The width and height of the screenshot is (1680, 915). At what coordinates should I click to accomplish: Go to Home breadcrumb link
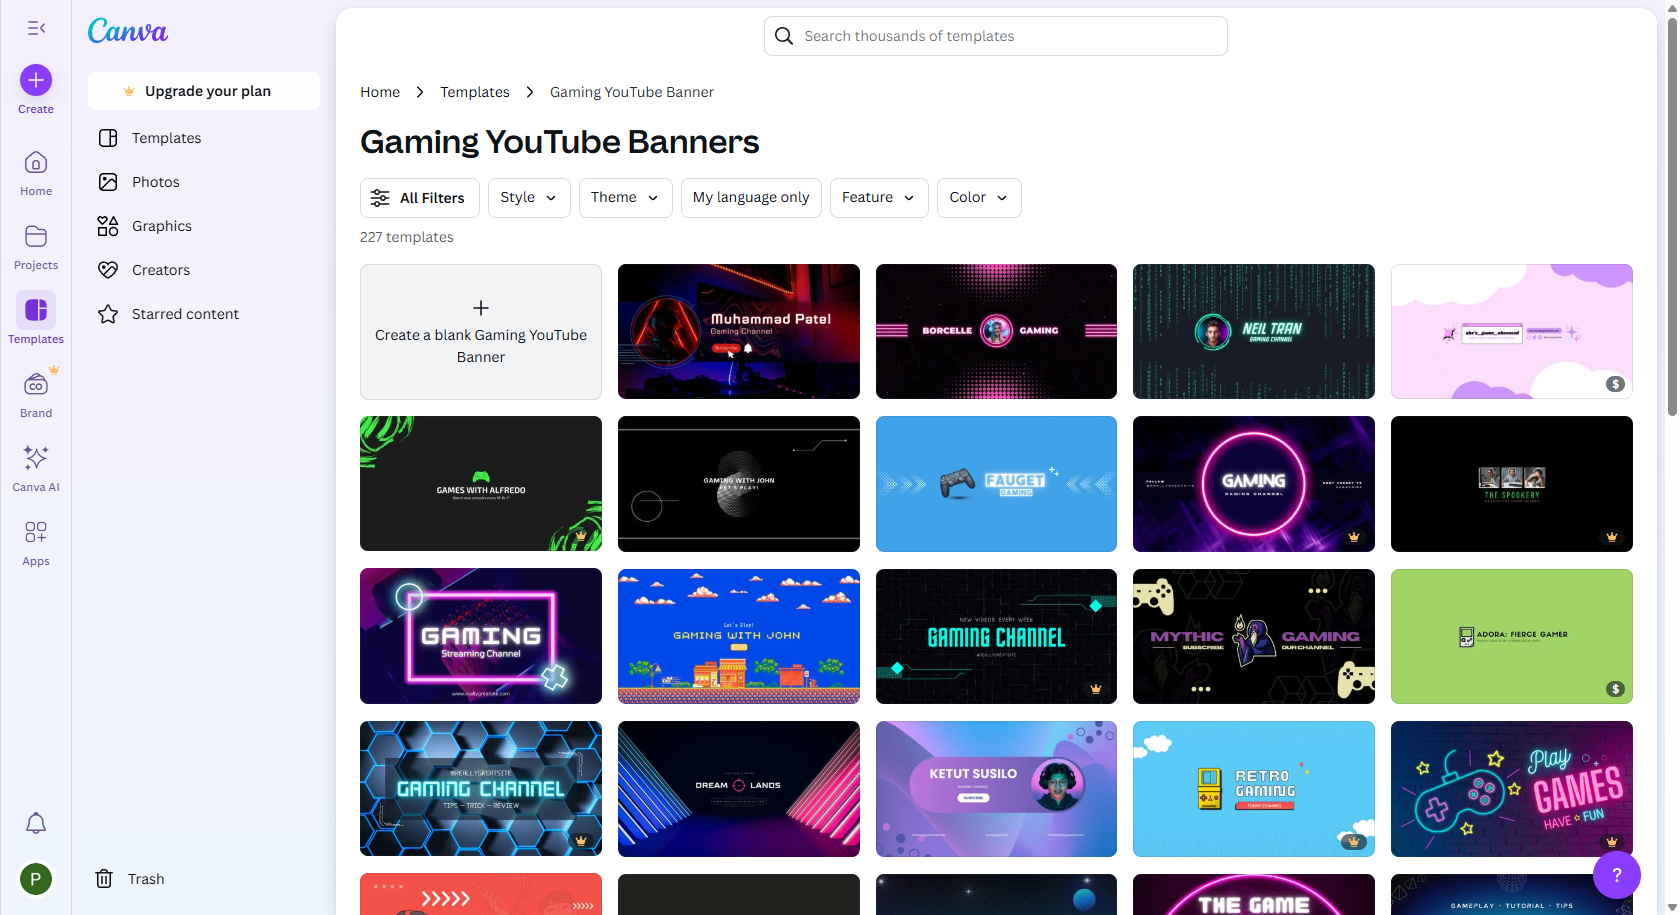point(380,92)
